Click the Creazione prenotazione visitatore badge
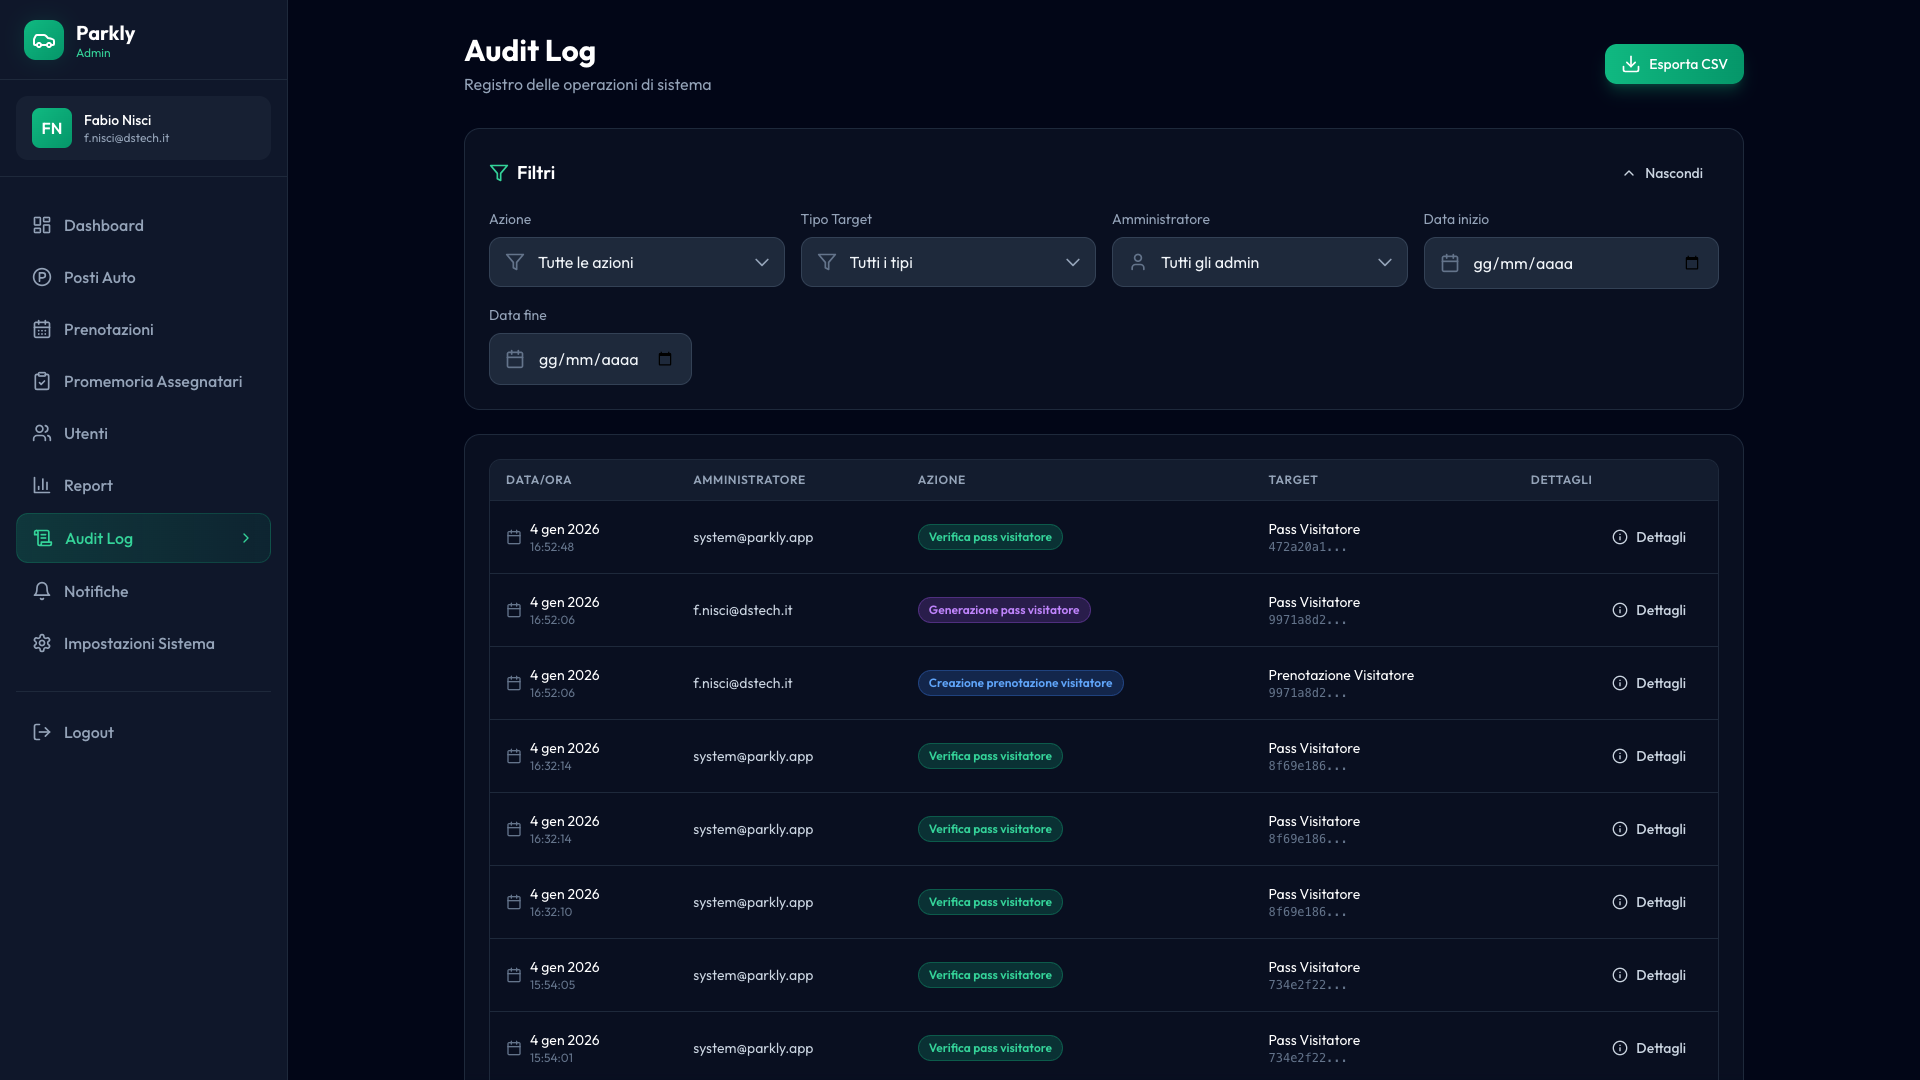Viewport: 1920px width, 1080px height. 1020,683
